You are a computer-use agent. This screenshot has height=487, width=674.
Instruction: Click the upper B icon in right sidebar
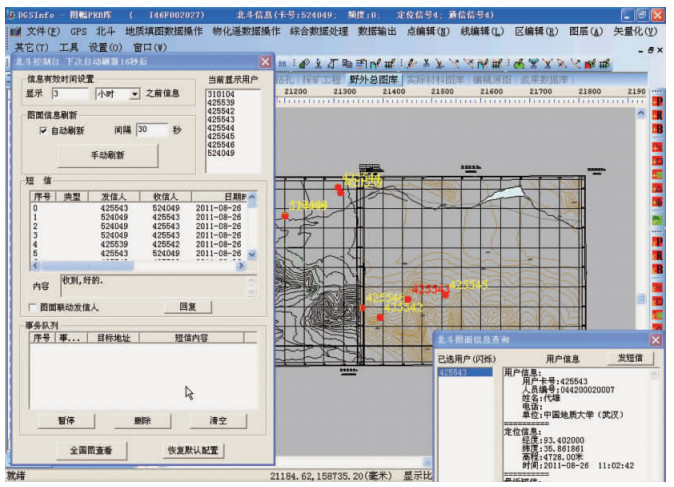point(658,129)
